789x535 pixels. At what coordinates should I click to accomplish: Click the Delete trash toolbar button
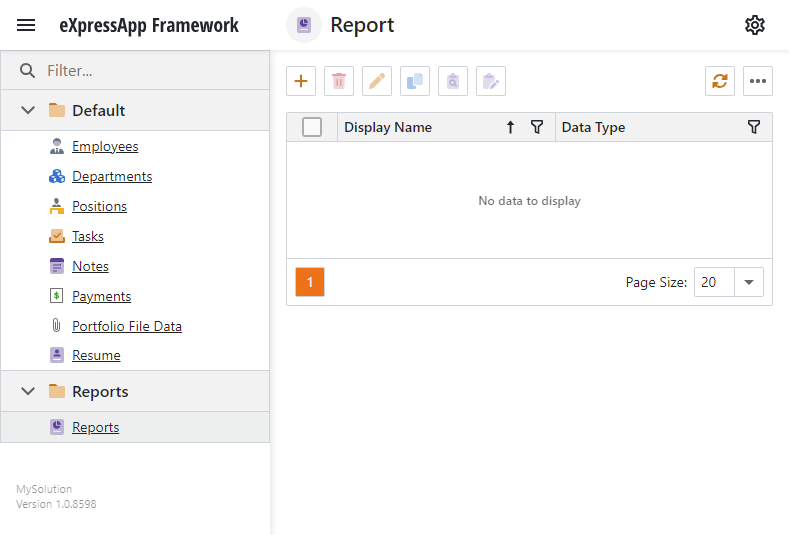click(x=339, y=81)
